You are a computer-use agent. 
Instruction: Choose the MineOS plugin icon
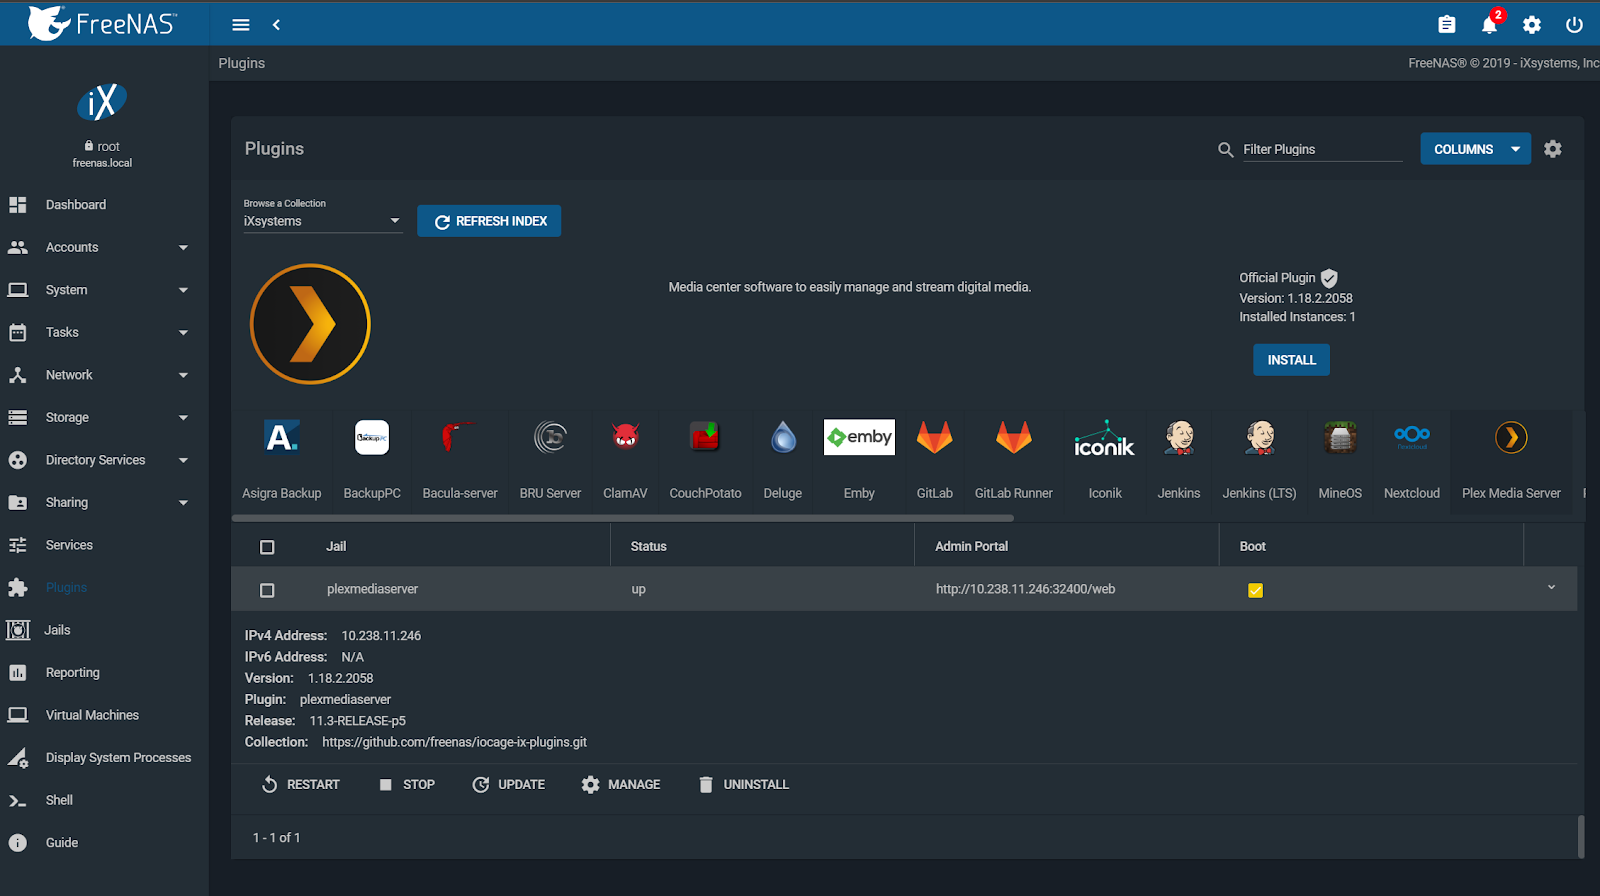pyautogui.click(x=1340, y=437)
